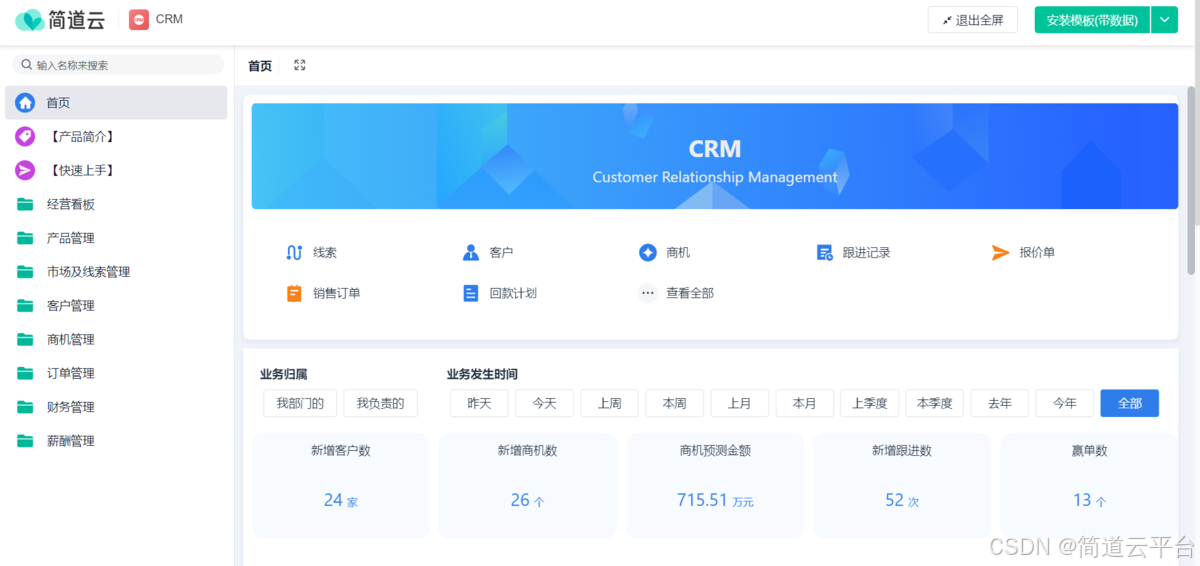The height and width of the screenshot is (566, 1200).
Task: Open 【产品简介】 in the sidebar
Action: (x=116, y=136)
